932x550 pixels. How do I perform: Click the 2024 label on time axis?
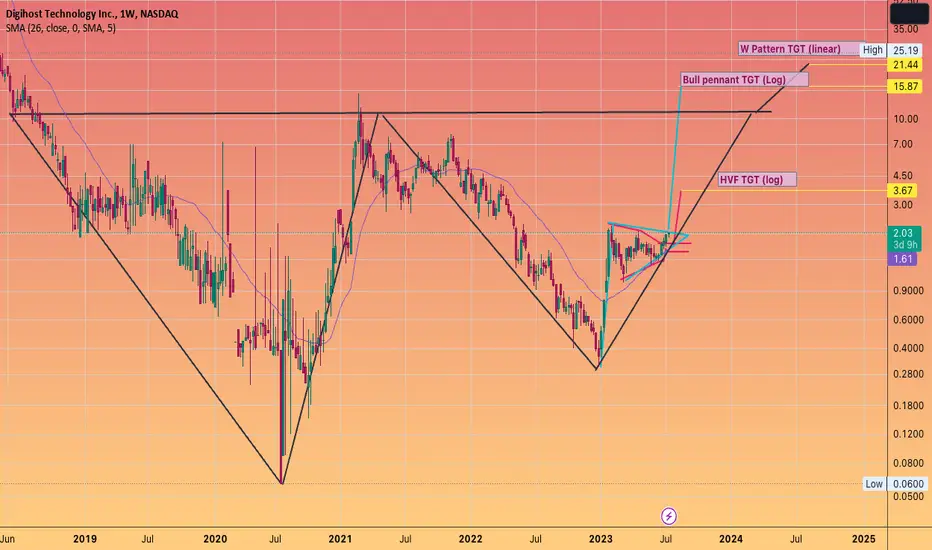tap(731, 539)
